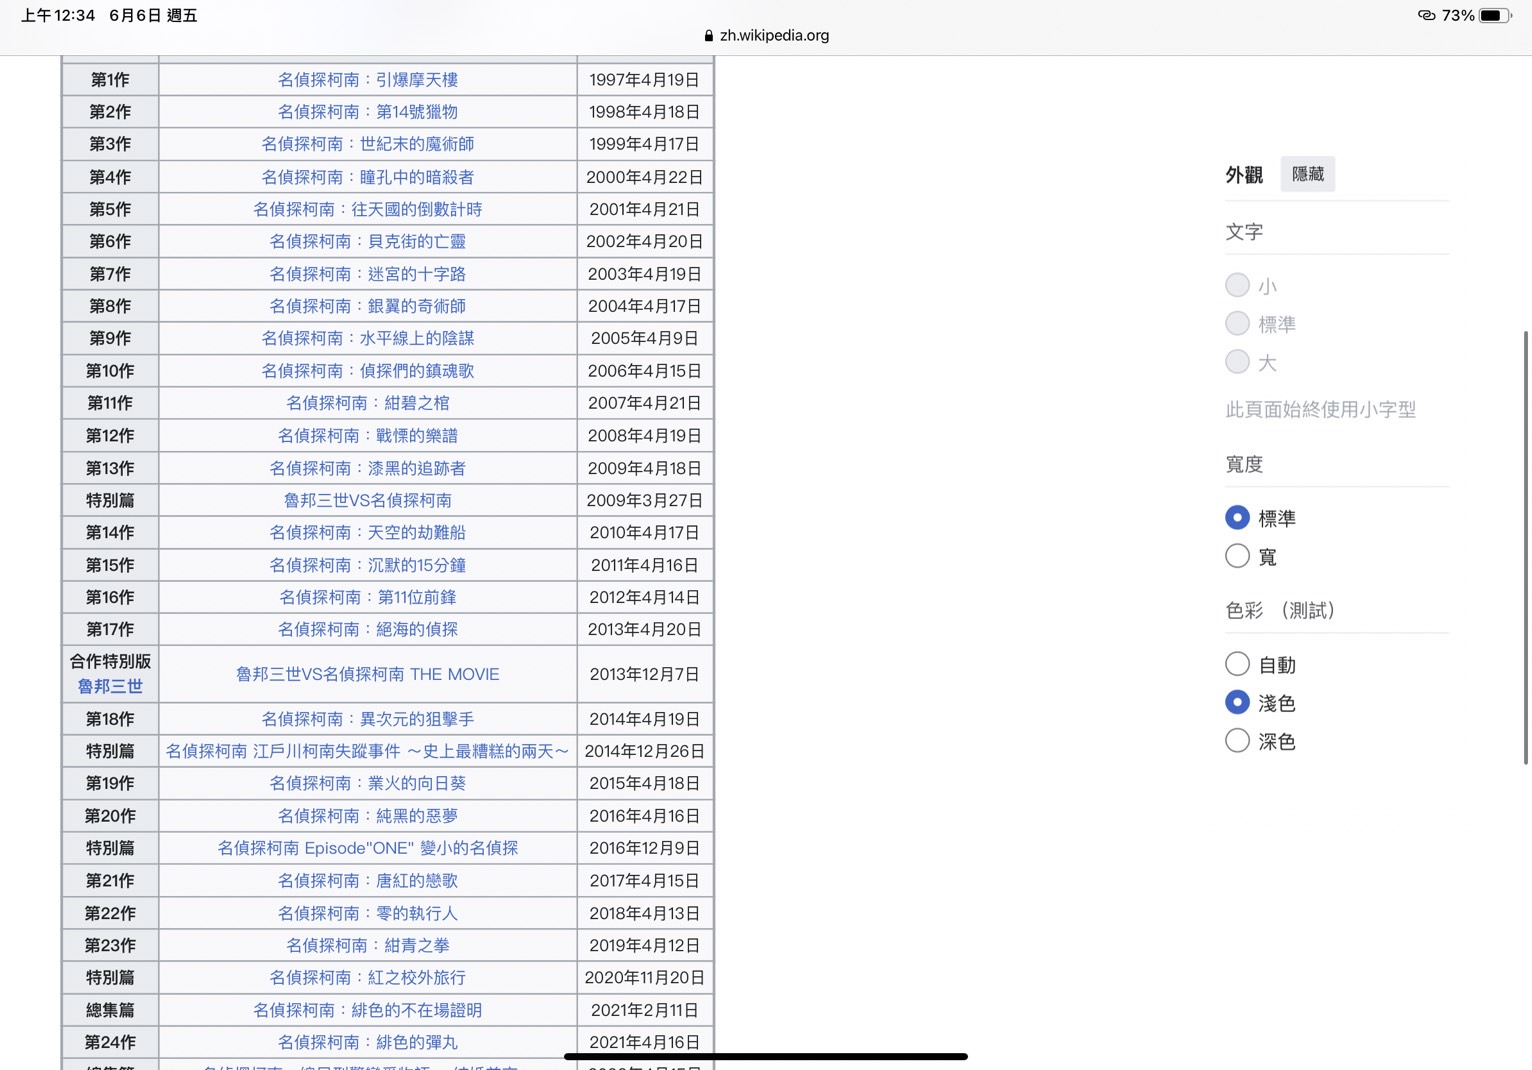The image size is (1532, 1070).
Task: Open 名偵探柯南：異次元的狙擊手 link
Action: [368, 719]
